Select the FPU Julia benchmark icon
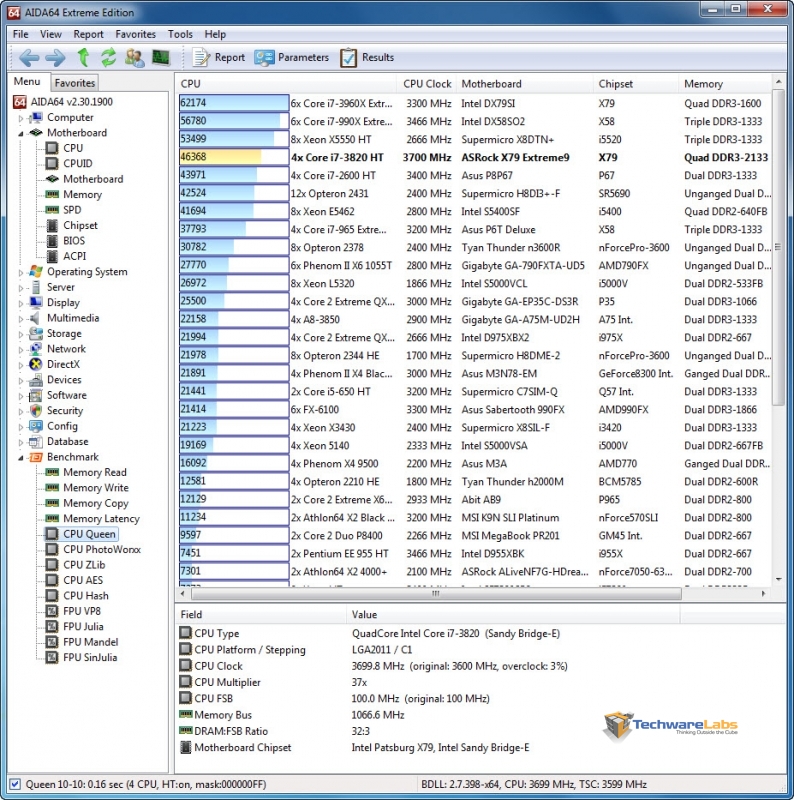This screenshot has height=800, width=794. click(x=52, y=626)
